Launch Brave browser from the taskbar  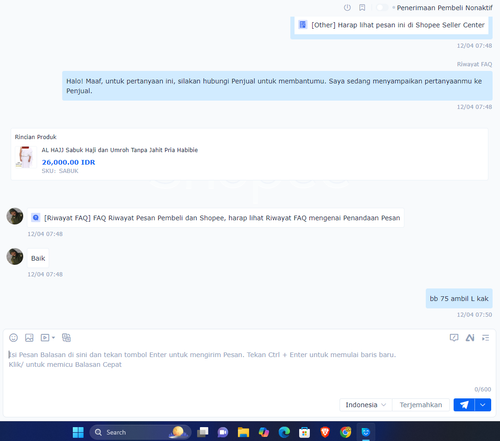point(325,432)
